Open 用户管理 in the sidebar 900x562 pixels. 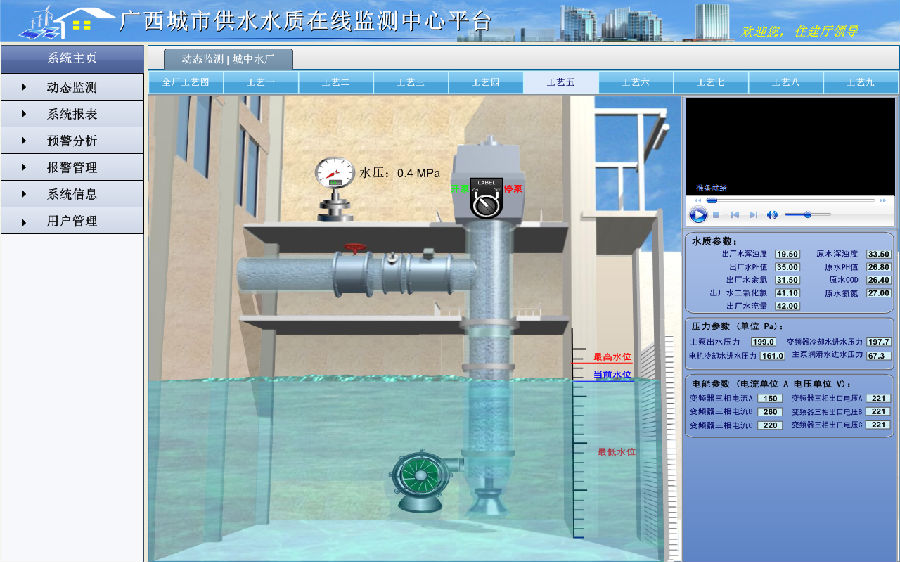(71, 221)
